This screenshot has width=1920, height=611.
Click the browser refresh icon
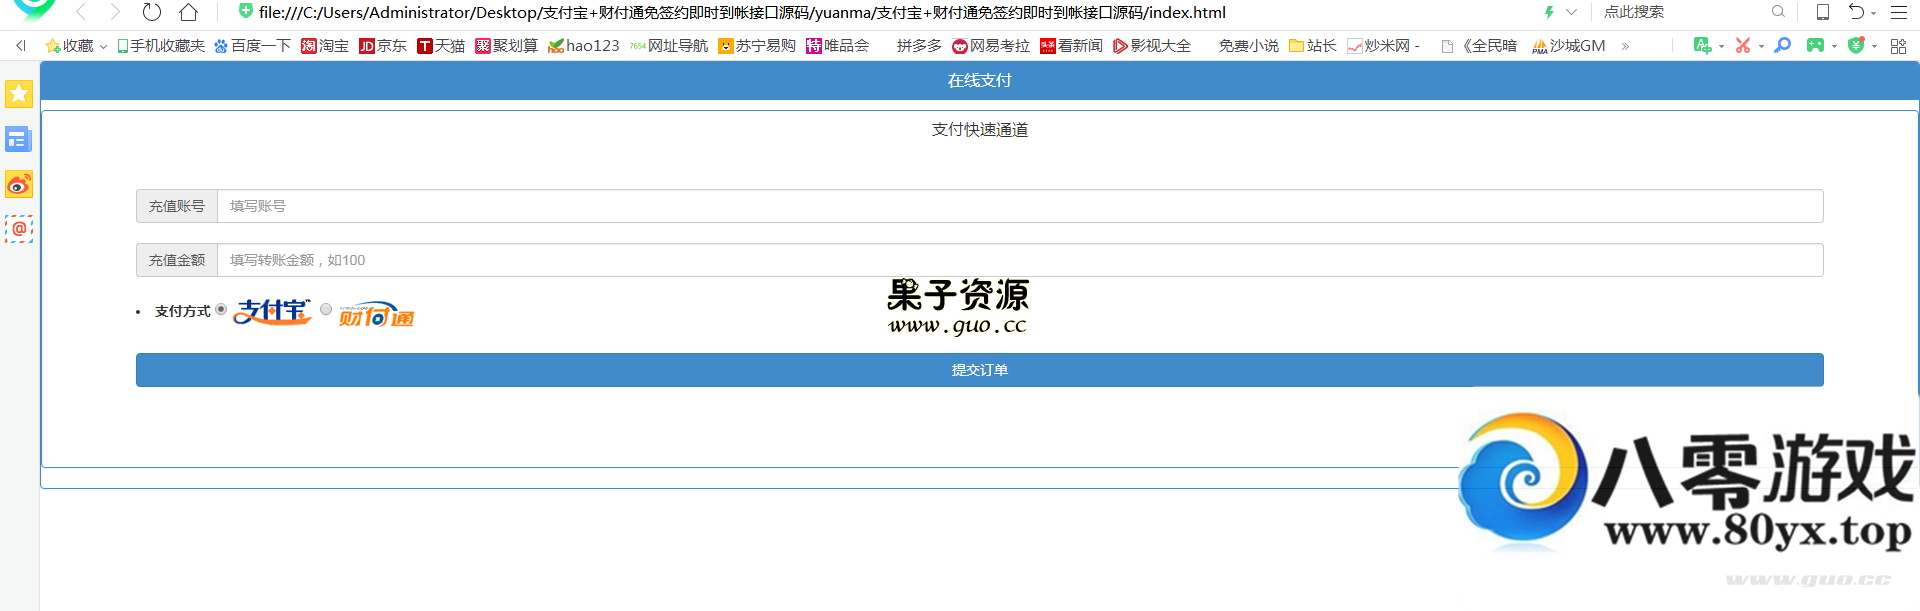pos(152,13)
